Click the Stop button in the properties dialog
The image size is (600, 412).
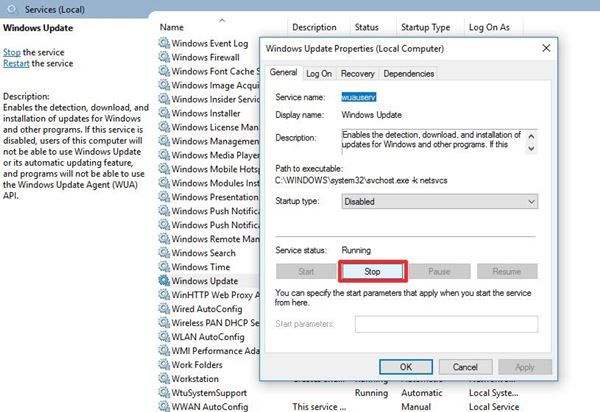click(x=372, y=272)
